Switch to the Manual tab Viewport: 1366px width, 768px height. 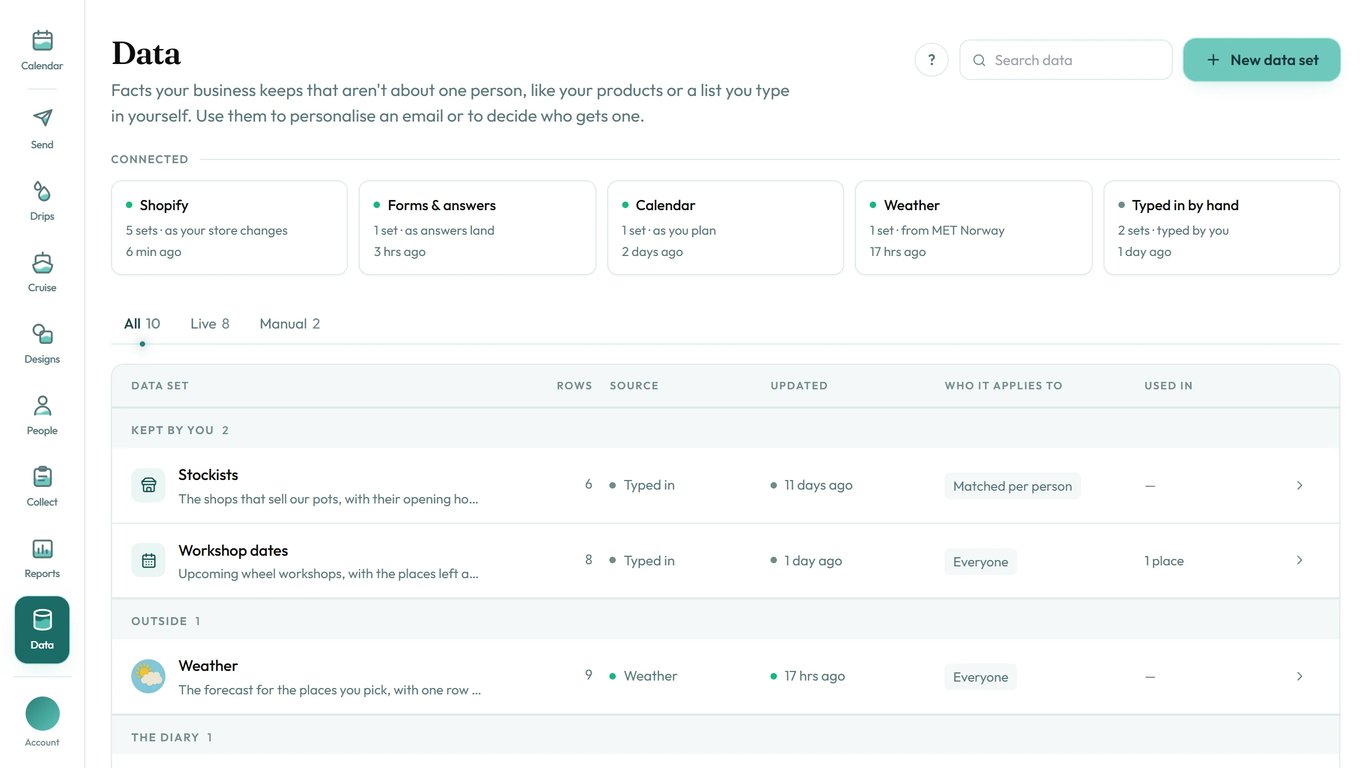(290, 324)
